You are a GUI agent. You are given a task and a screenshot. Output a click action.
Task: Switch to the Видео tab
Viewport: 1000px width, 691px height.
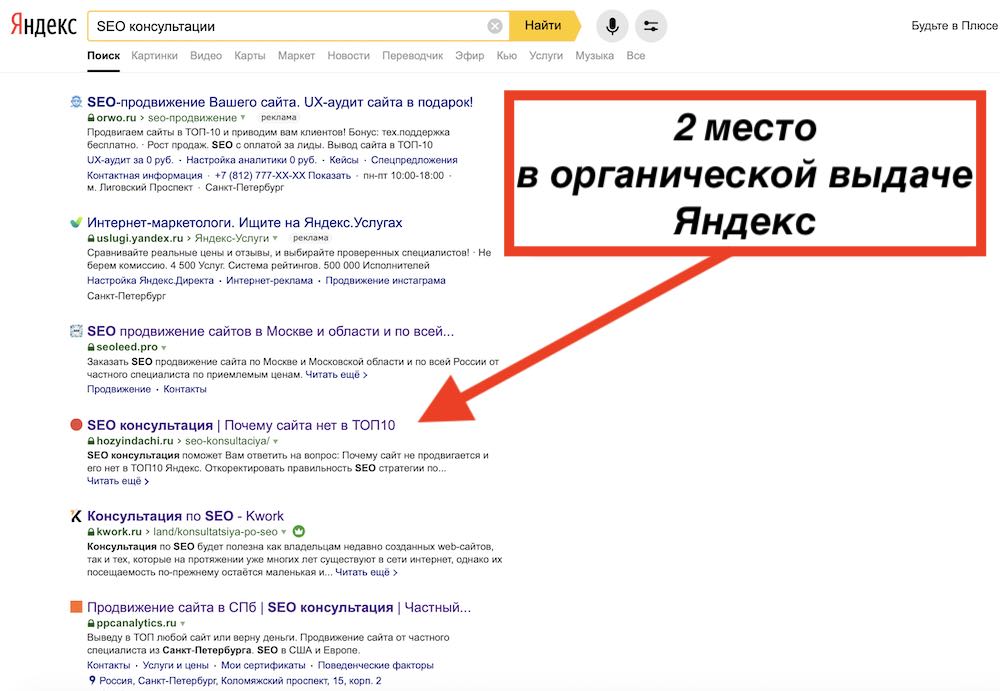(206, 56)
